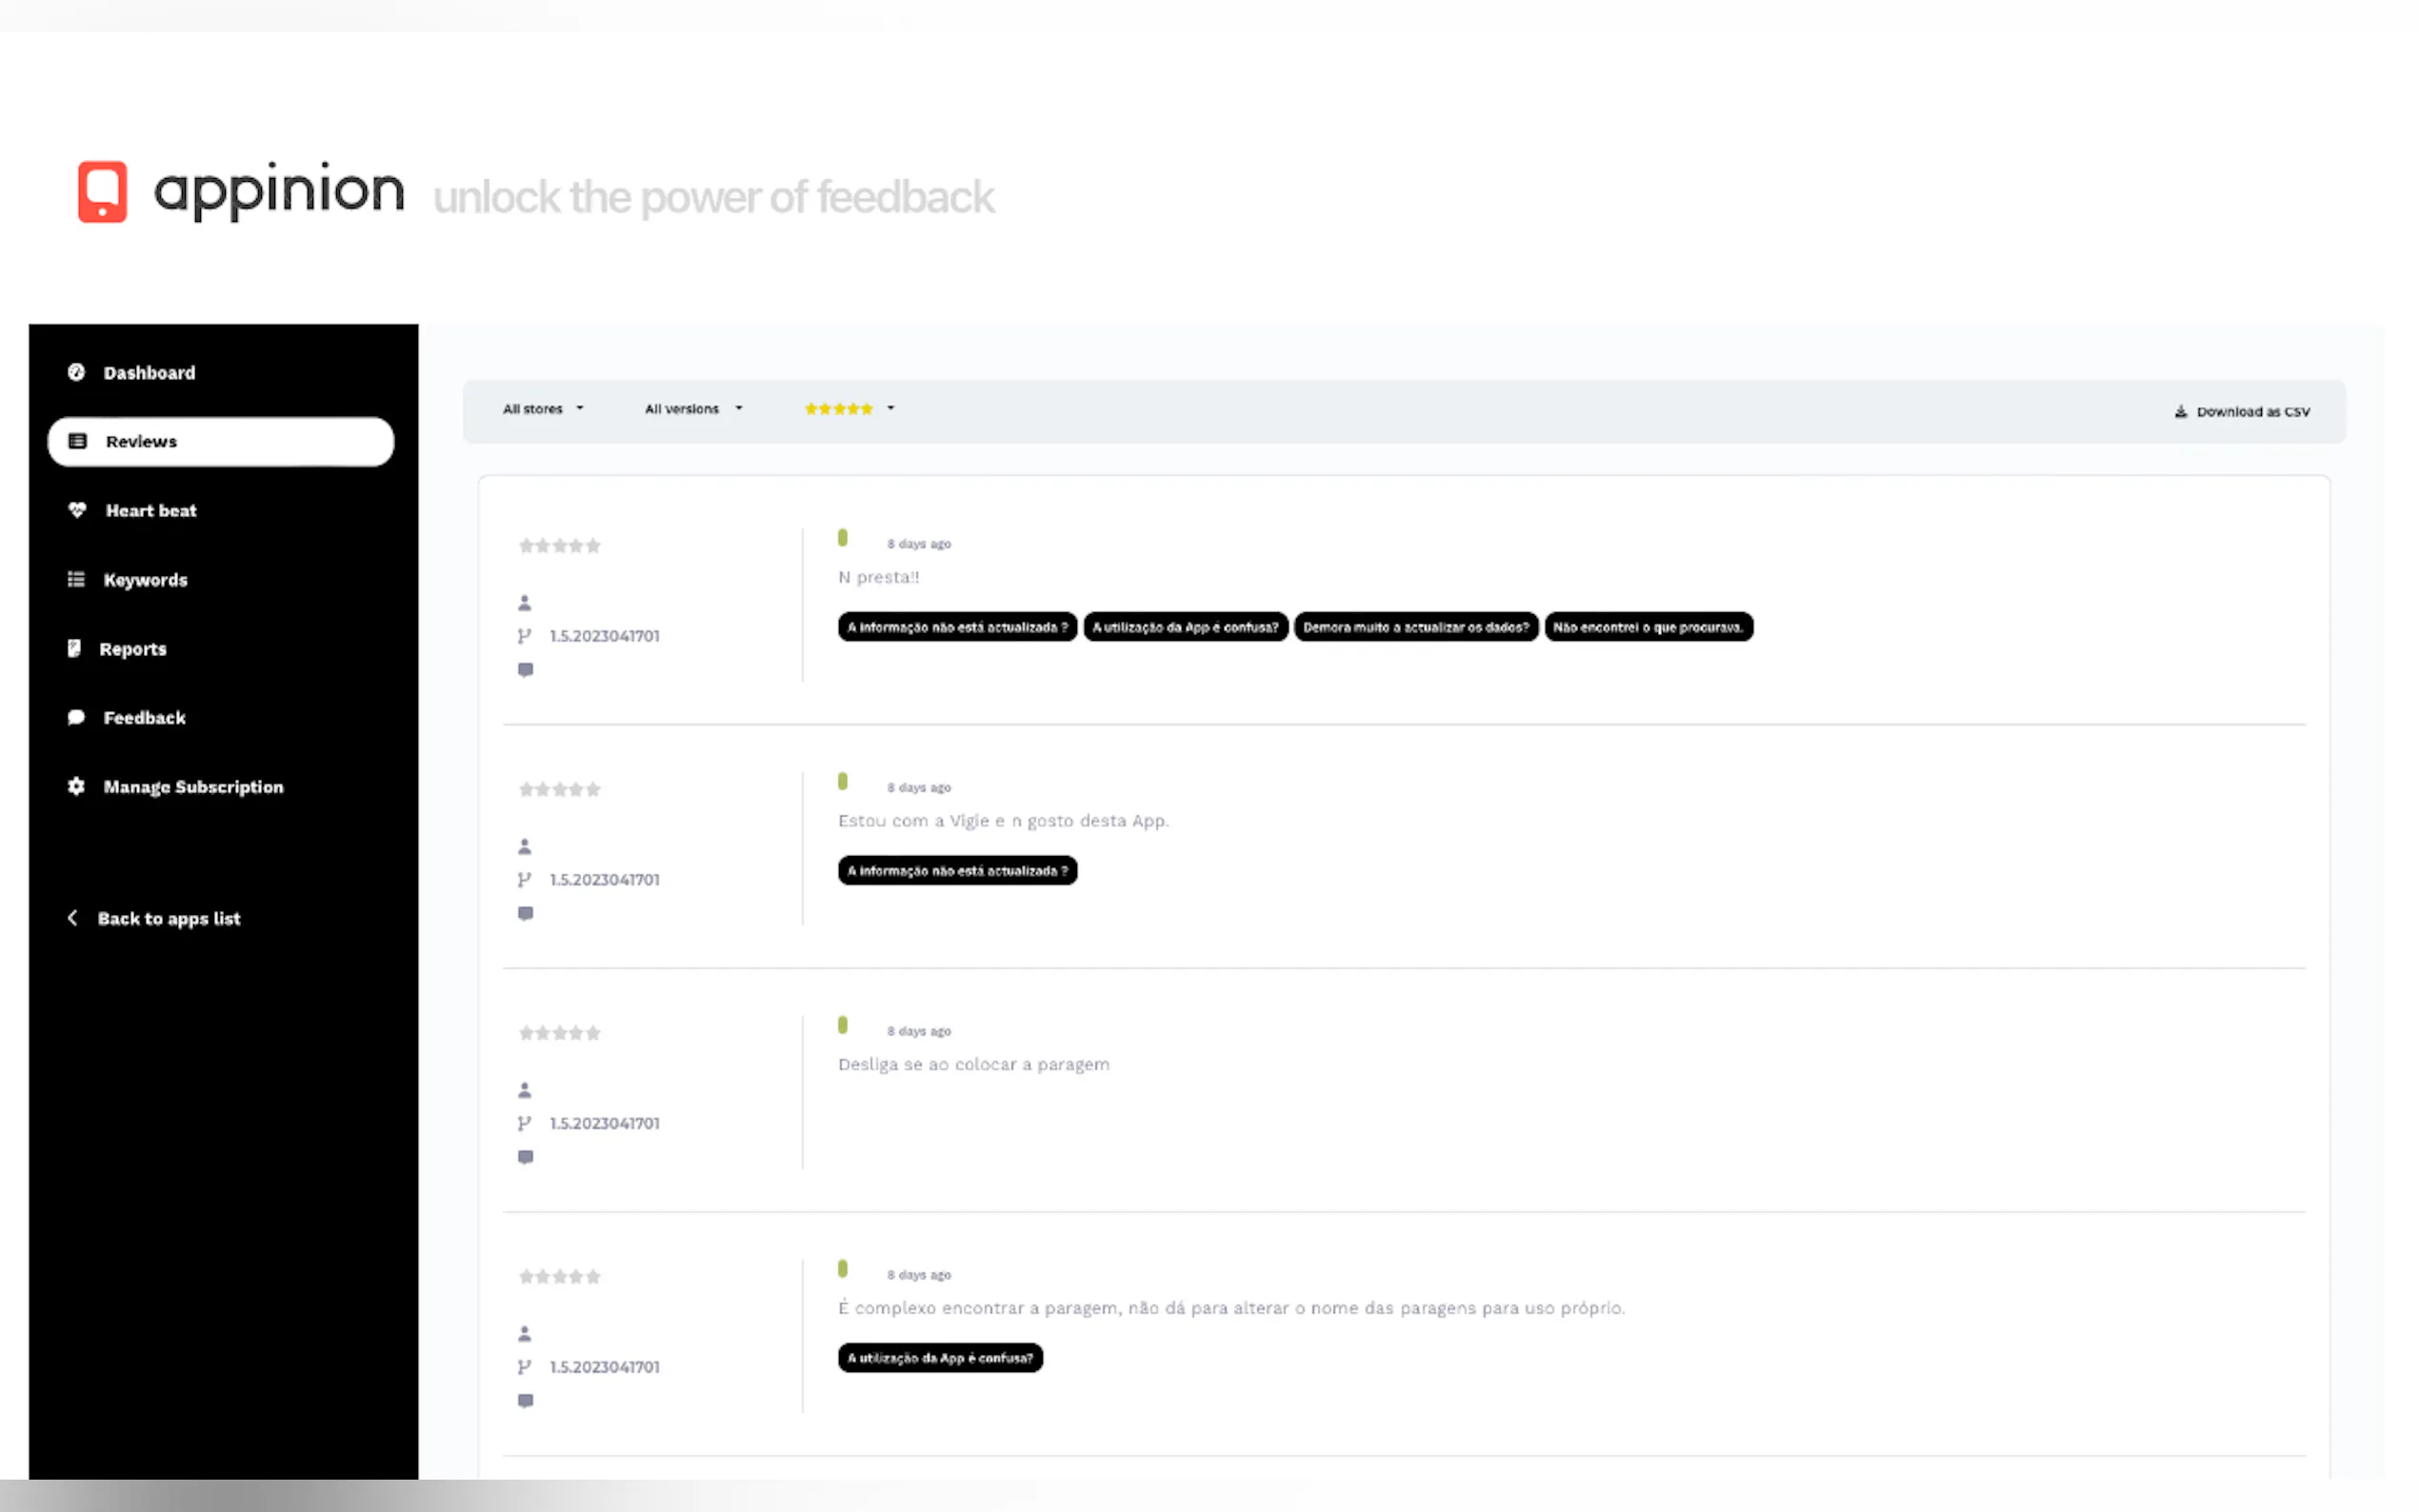
Task: Click the appinion logo icon
Action: 102,191
